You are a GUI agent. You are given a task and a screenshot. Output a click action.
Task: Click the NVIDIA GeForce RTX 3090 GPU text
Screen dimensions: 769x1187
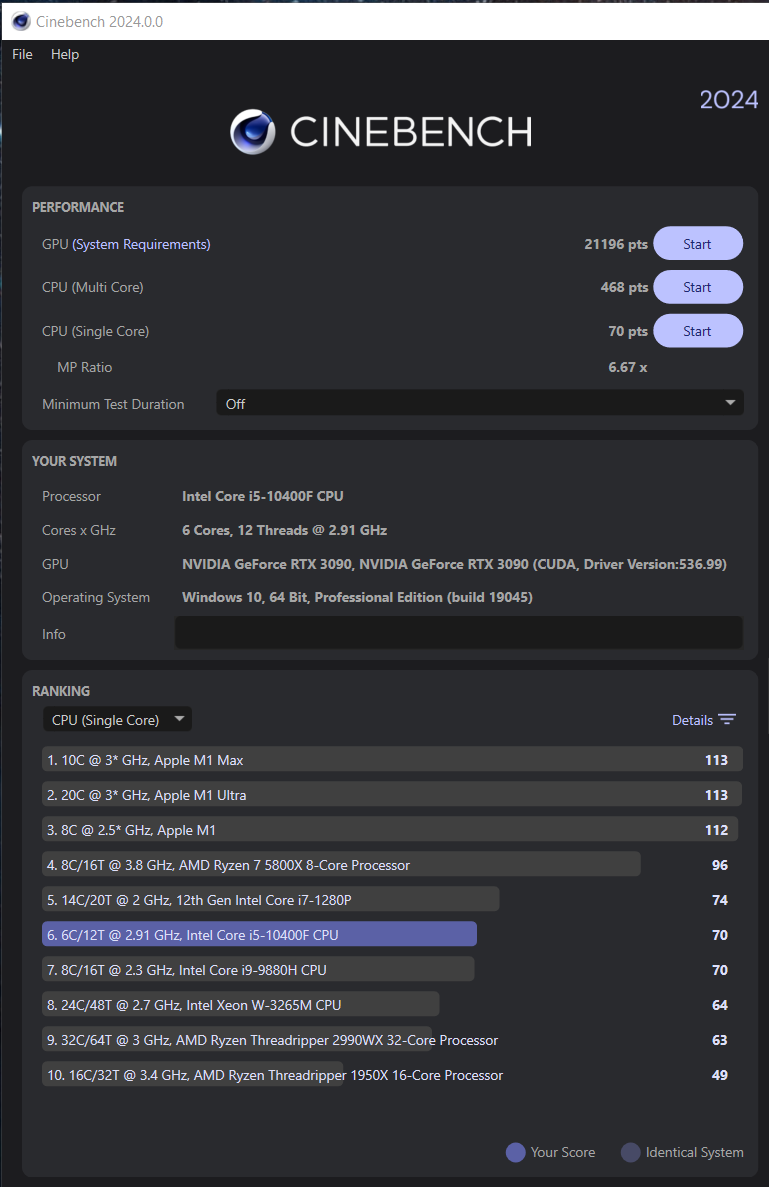(454, 564)
